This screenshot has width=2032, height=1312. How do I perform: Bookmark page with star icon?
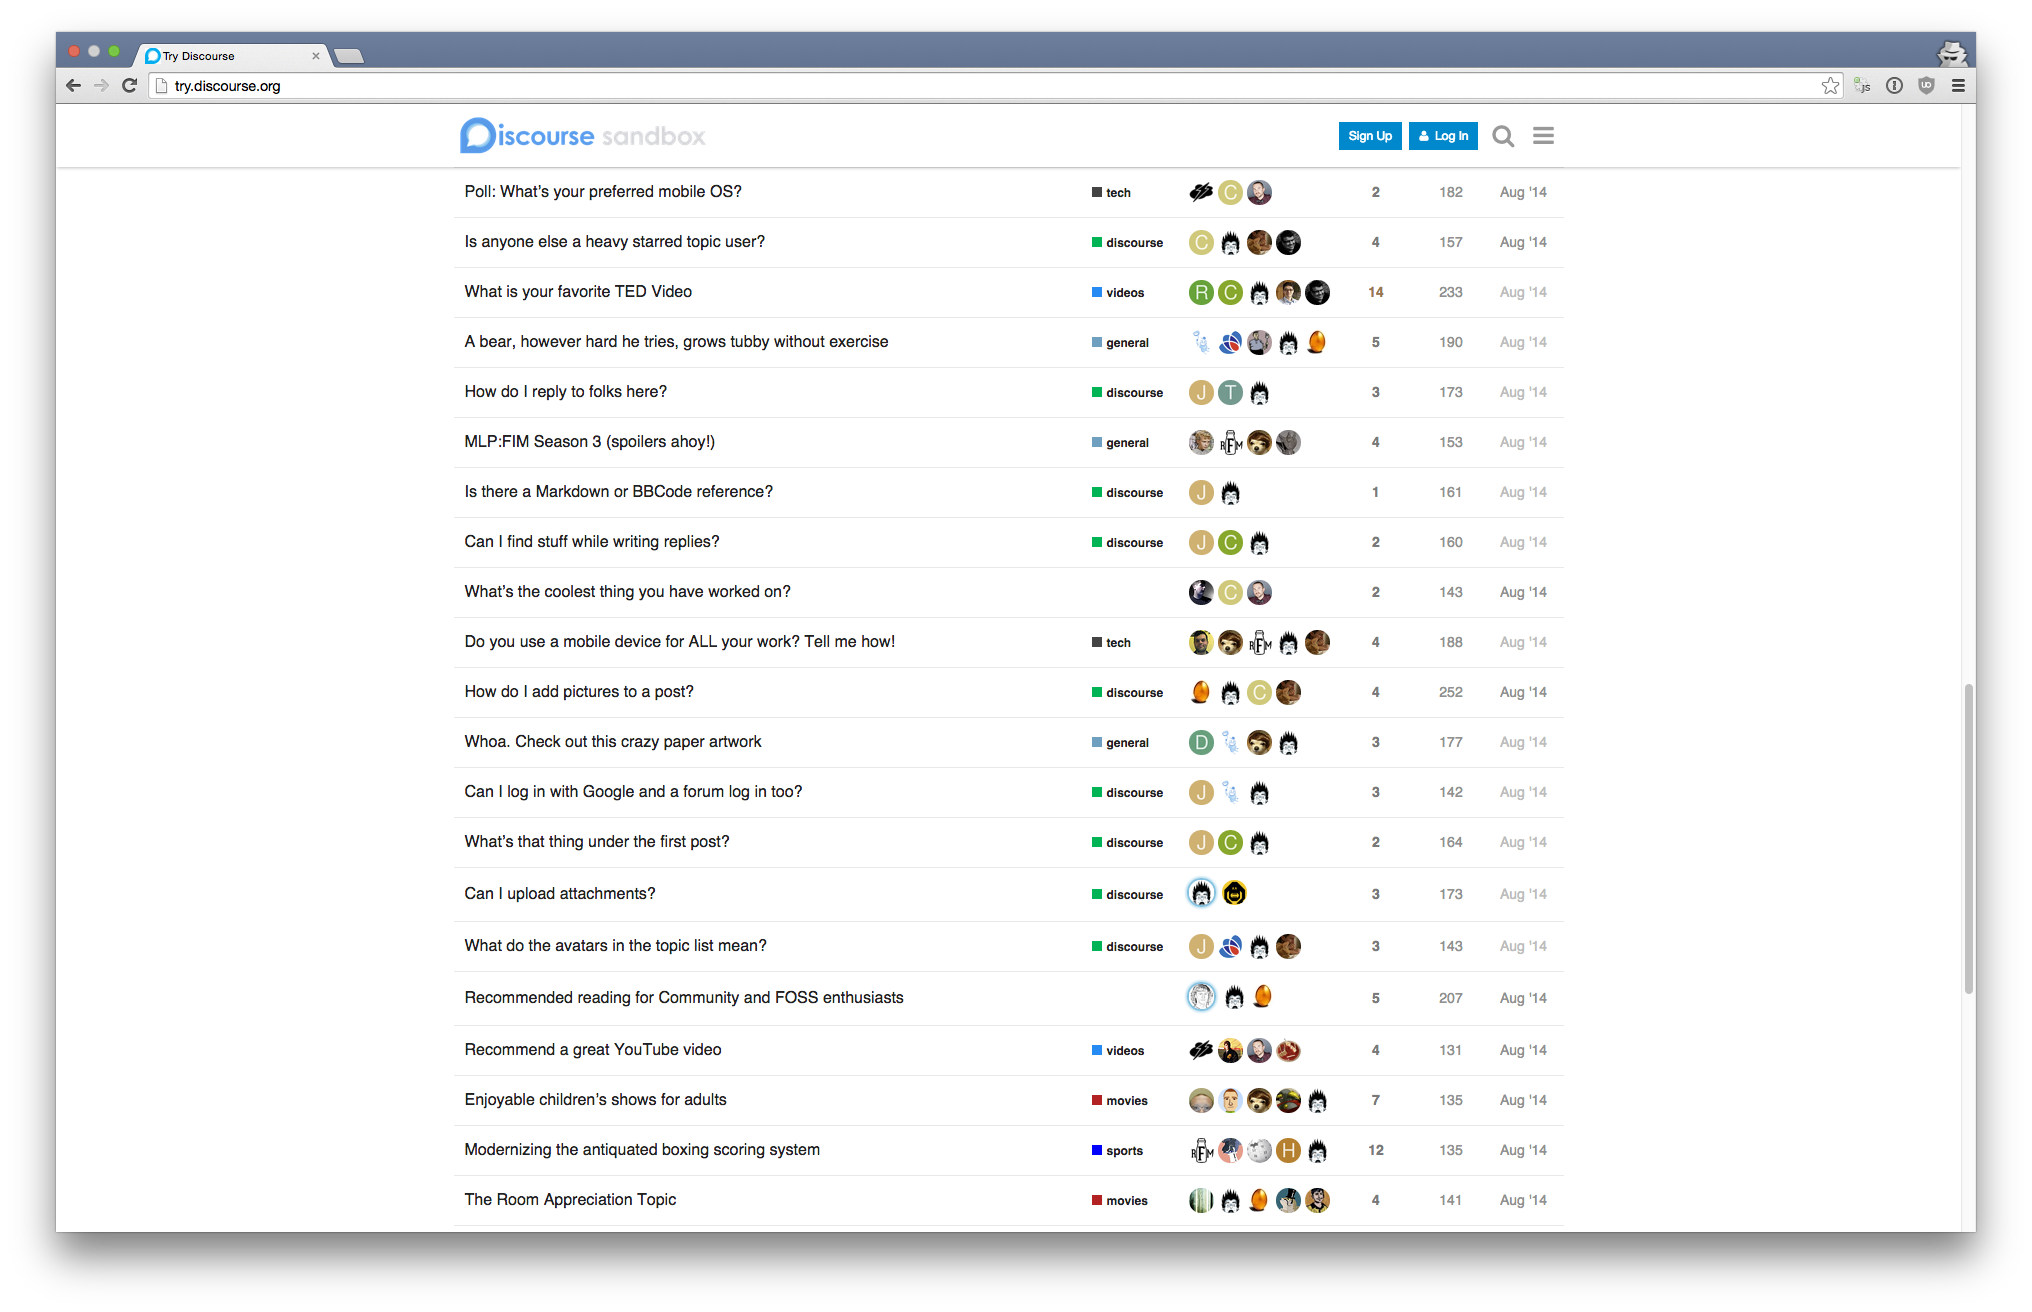click(x=1830, y=86)
